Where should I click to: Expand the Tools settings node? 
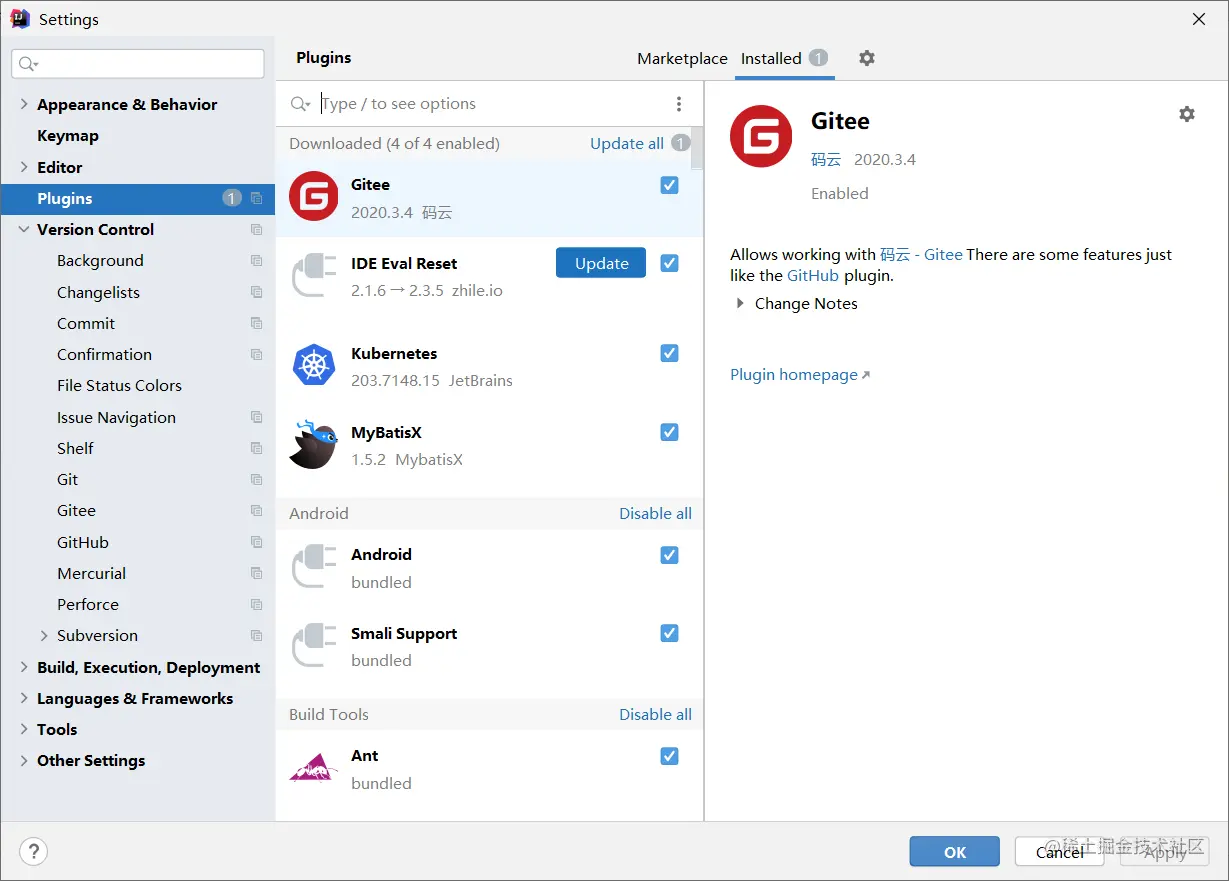24,729
